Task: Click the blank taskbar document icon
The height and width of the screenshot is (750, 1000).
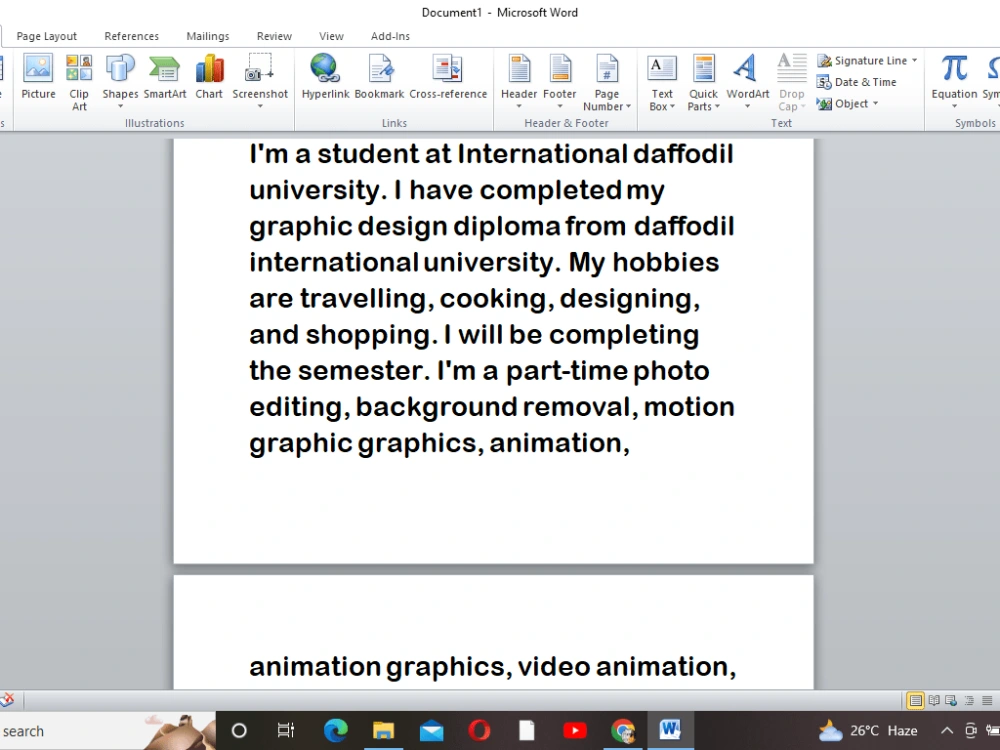Action: point(527,730)
